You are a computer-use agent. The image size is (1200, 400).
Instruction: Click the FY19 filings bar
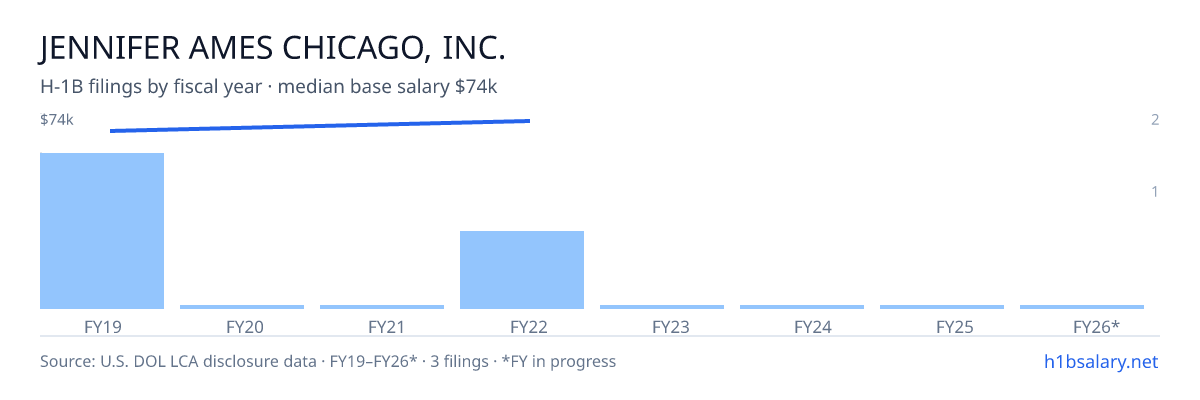[x=102, y=231]
